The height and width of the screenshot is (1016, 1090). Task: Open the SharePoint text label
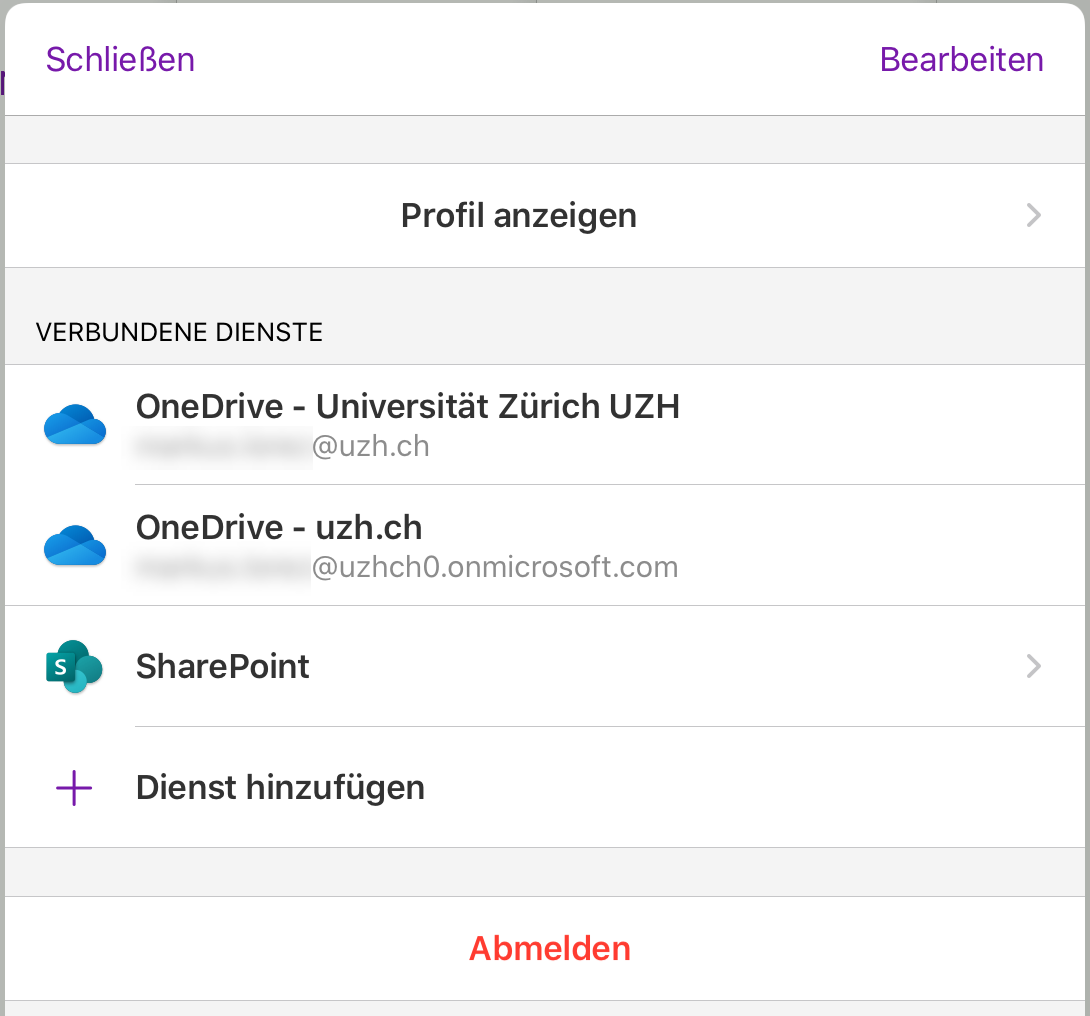(x=222, y=667)
